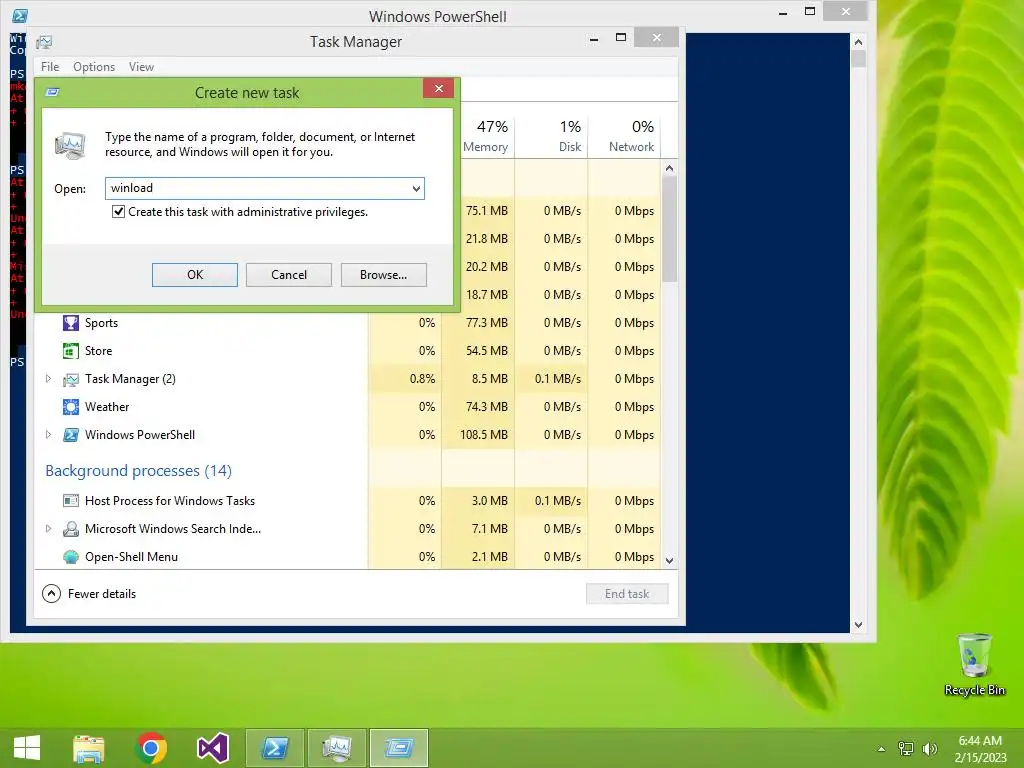Image resolution: width=1024 pixels, height=768 pixels.
Task: Click the taskbar clock showing 6:44 AM
Action: pos(980,748)
